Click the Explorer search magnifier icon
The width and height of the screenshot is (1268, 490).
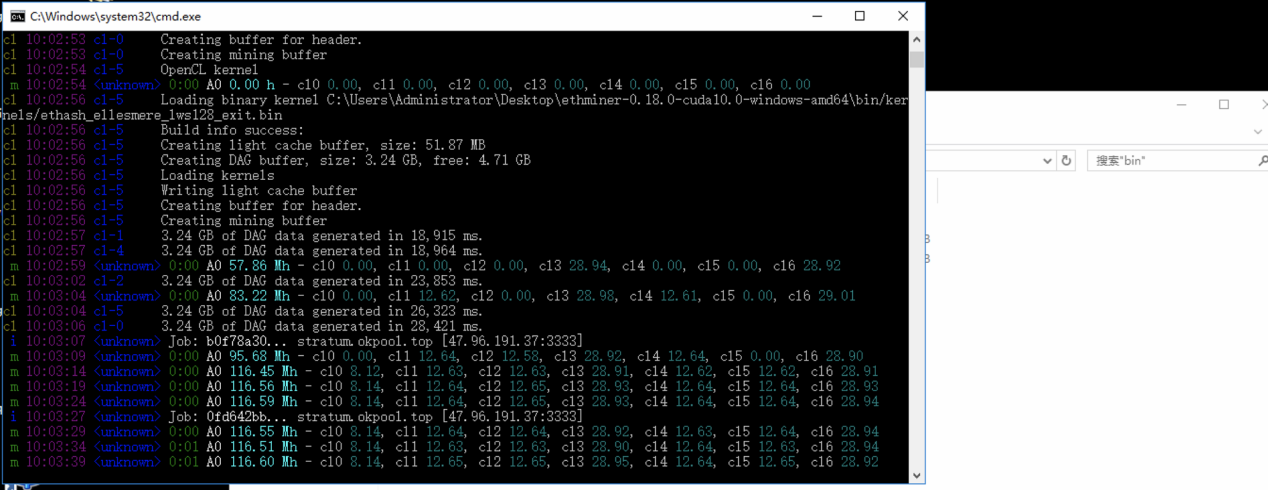pyautogui.click(x=1262, y=161)
